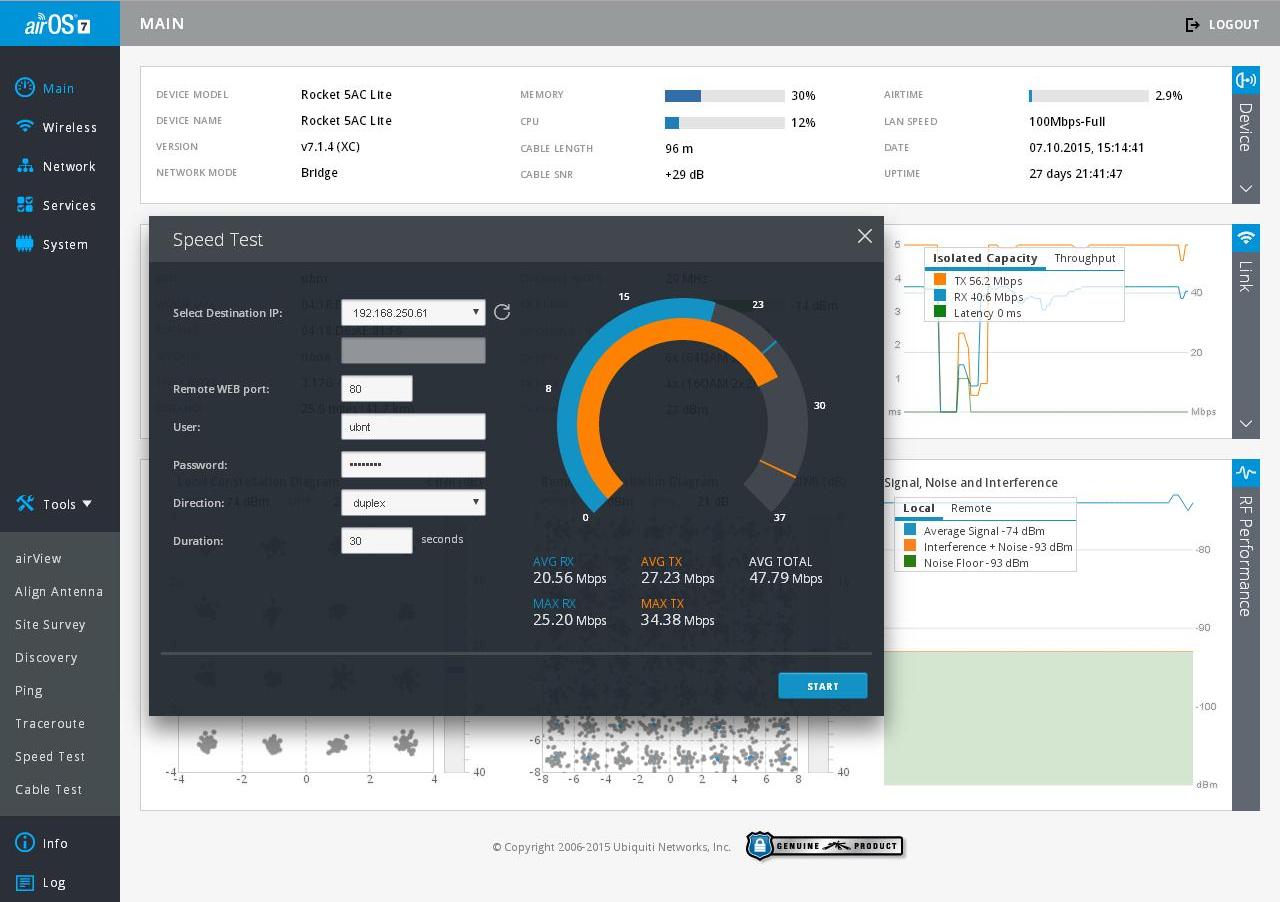This screenshot has width=1280, height=902.
Task: Click the AVG RX 20.56 Mbps value
Action: pos(570,578)
